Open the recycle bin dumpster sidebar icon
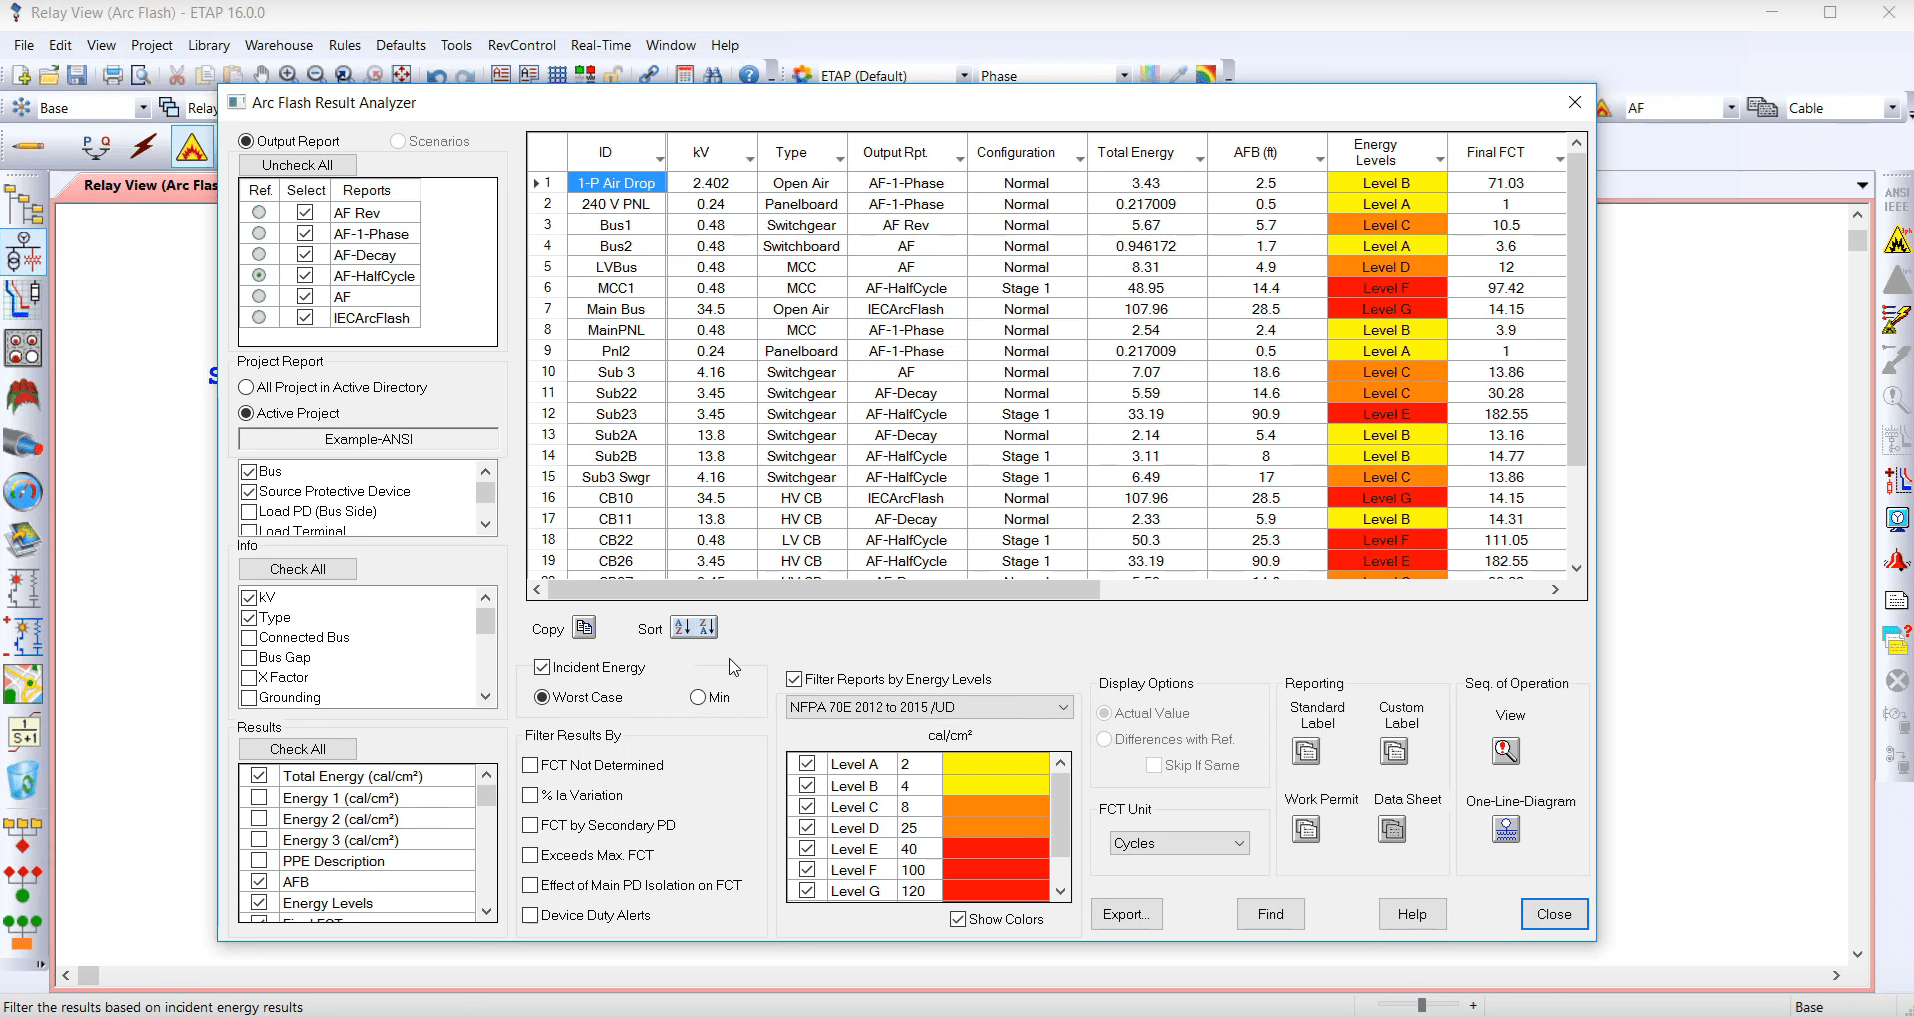Viewport: 1914px width, 1017px height. coord(23,781)
